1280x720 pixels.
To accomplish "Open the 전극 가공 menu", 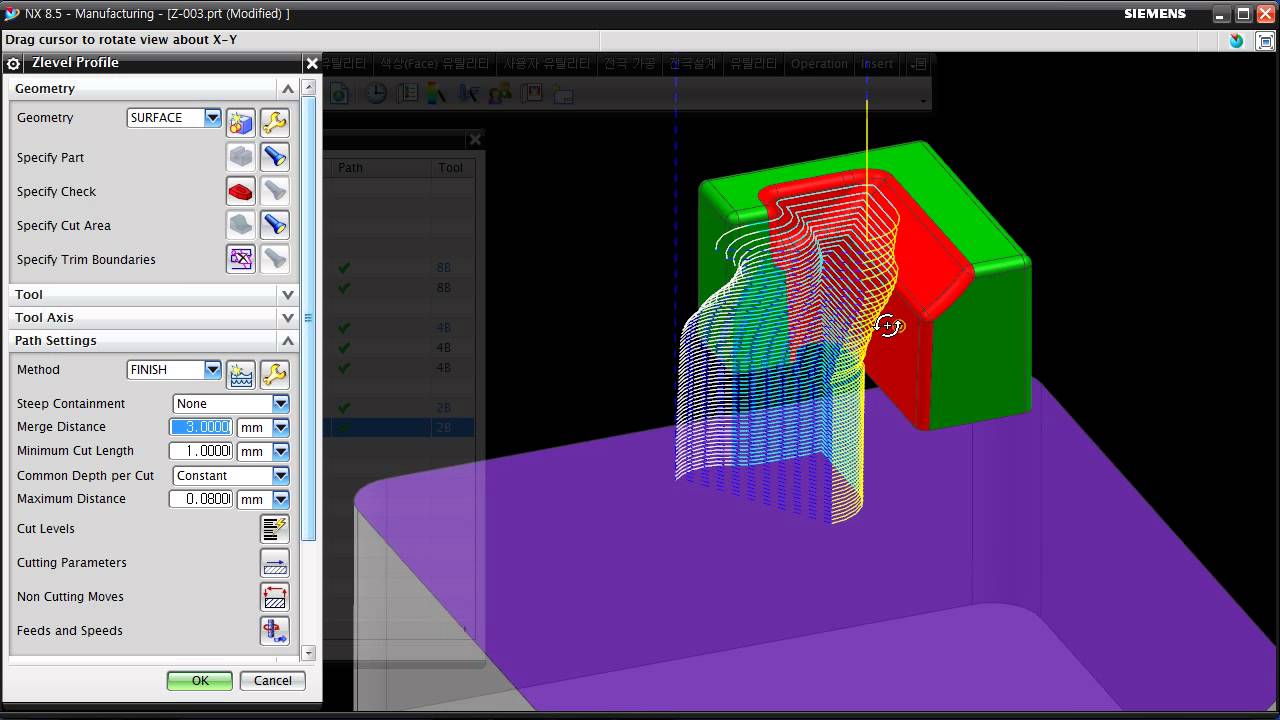I will (629, 64).
